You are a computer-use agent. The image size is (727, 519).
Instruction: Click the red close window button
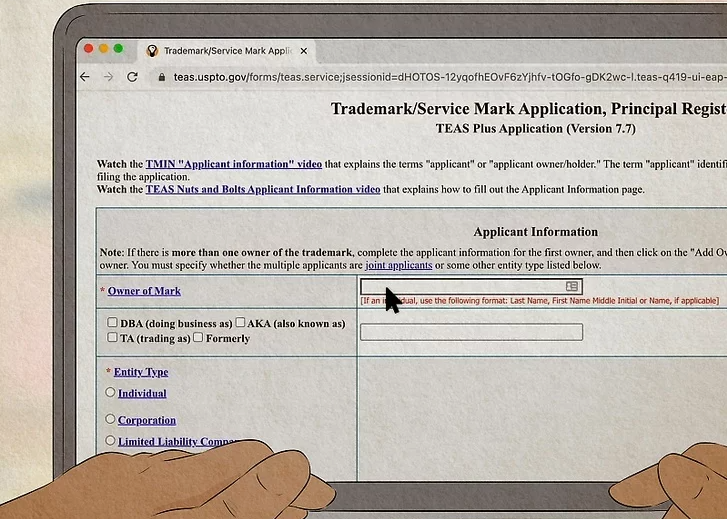[89, 49]
